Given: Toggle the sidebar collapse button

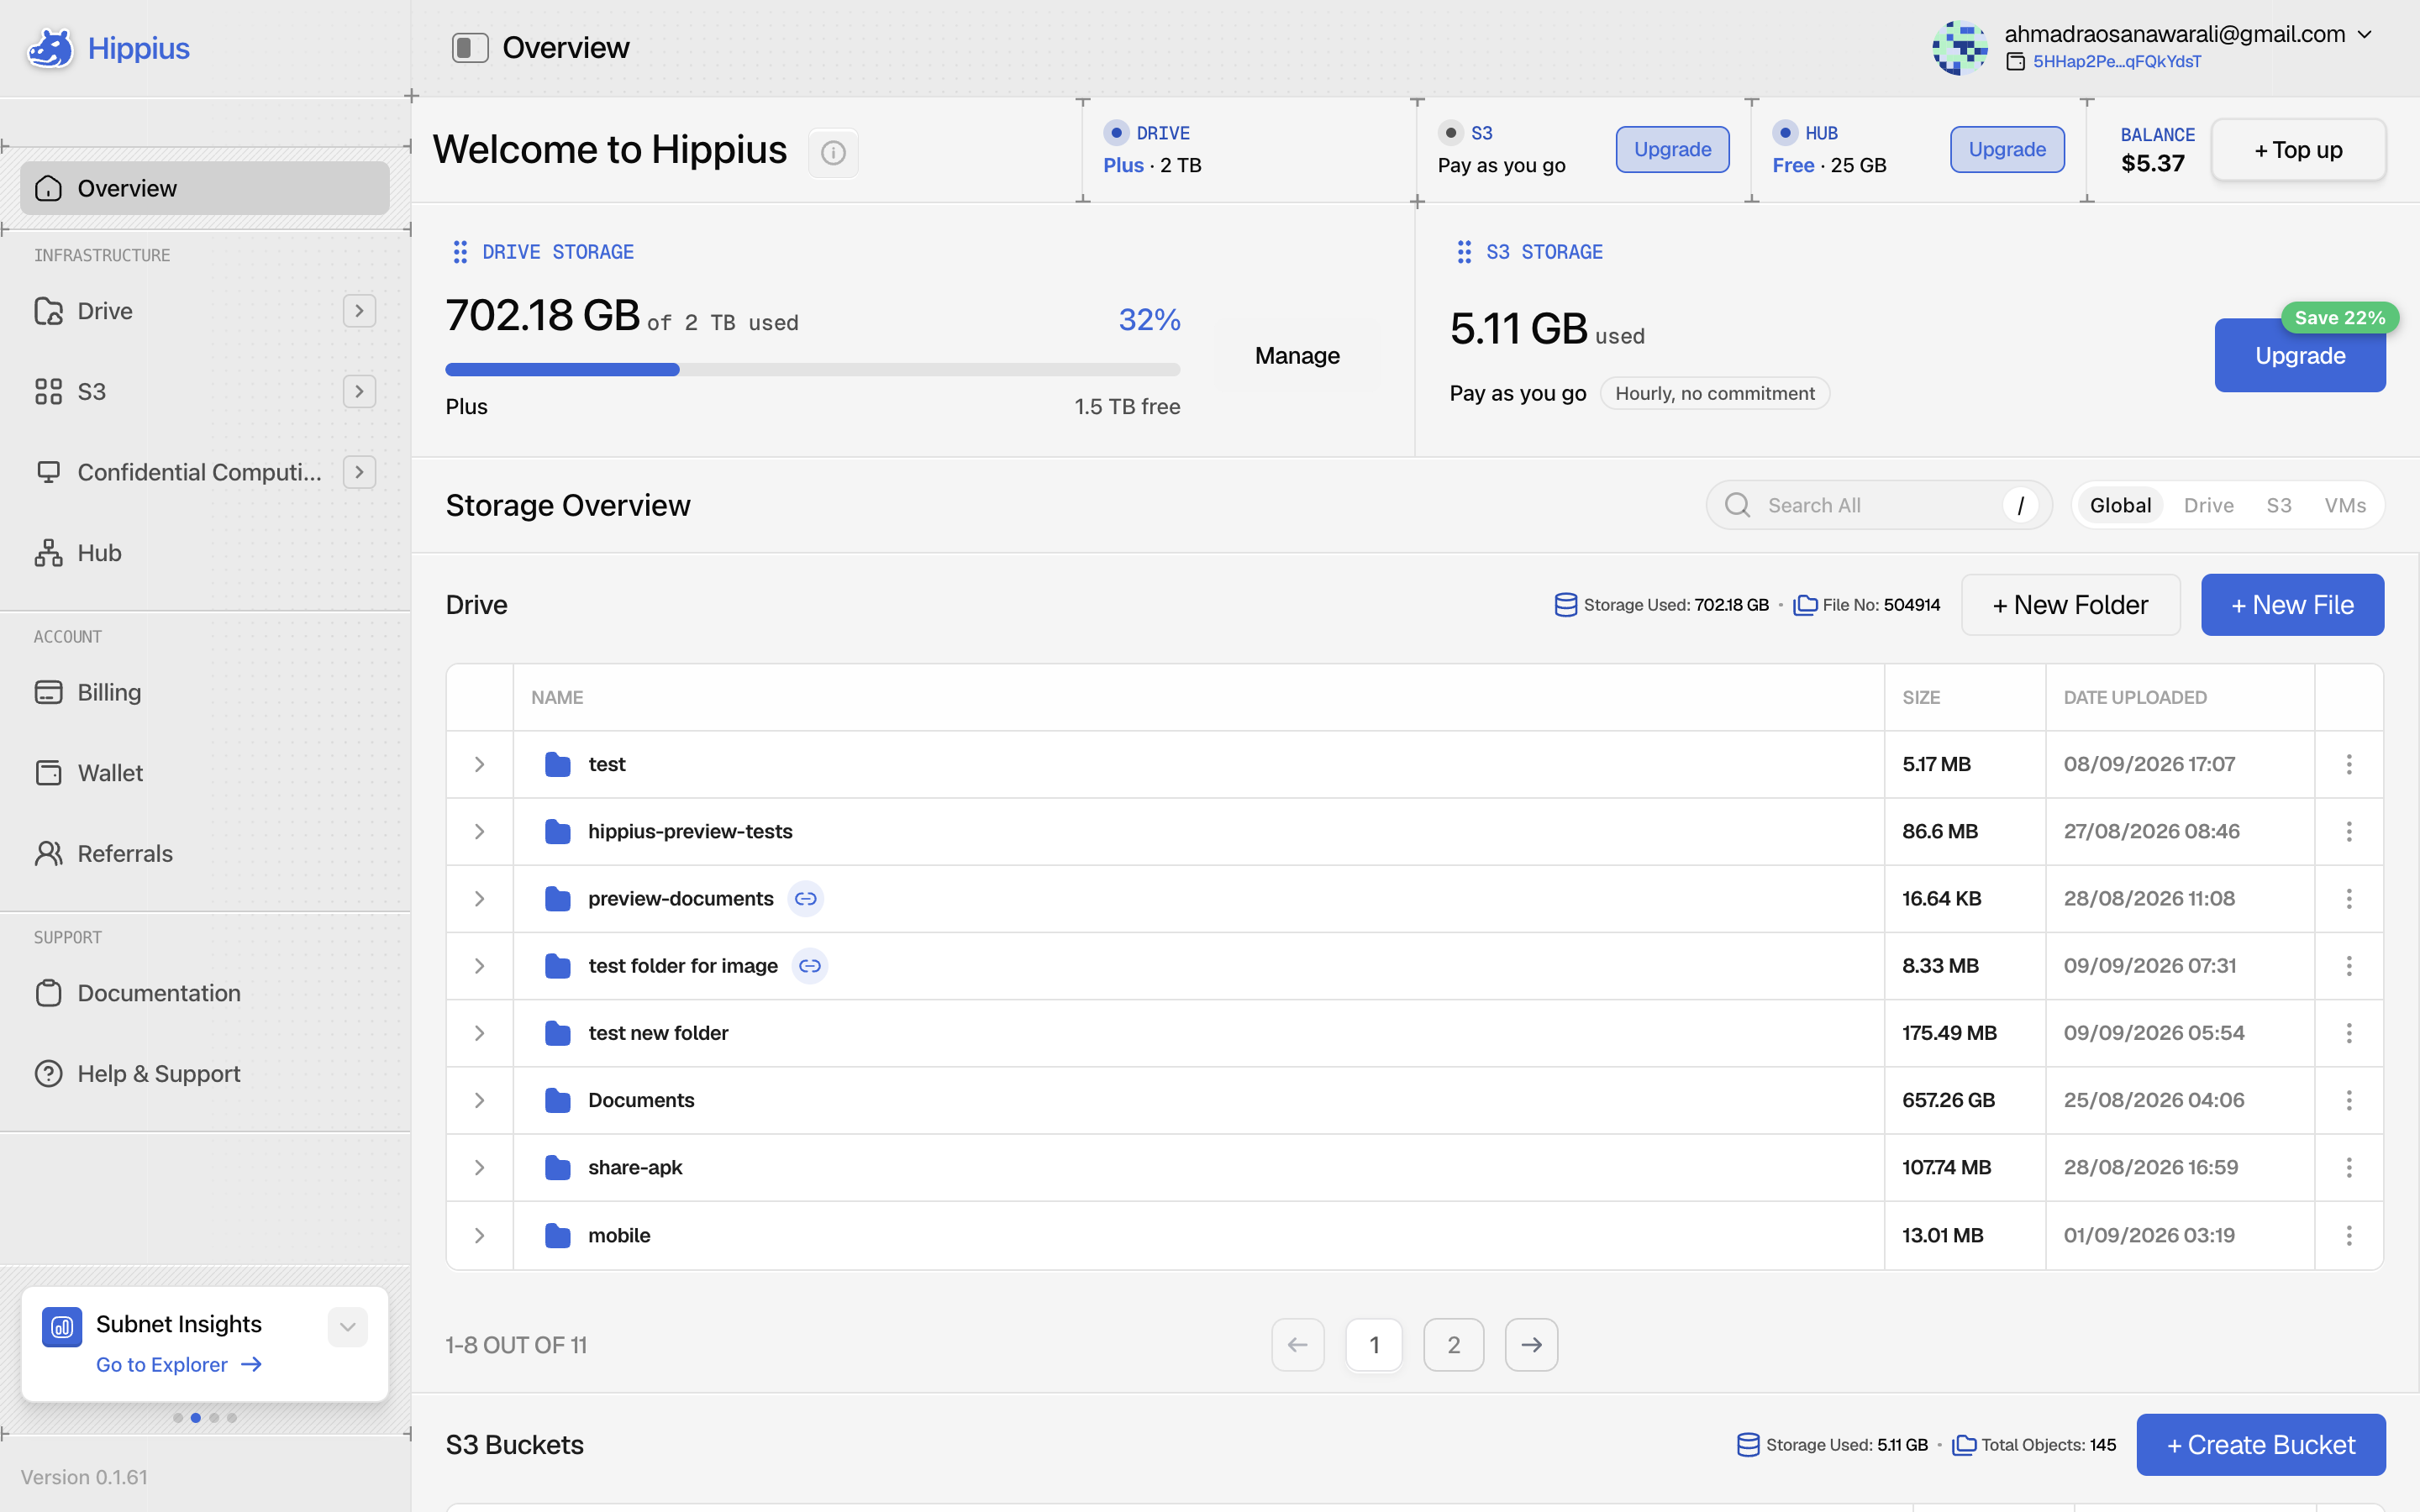Looking at the screenshot, I should pyautogui.click(x=470, y=48).
